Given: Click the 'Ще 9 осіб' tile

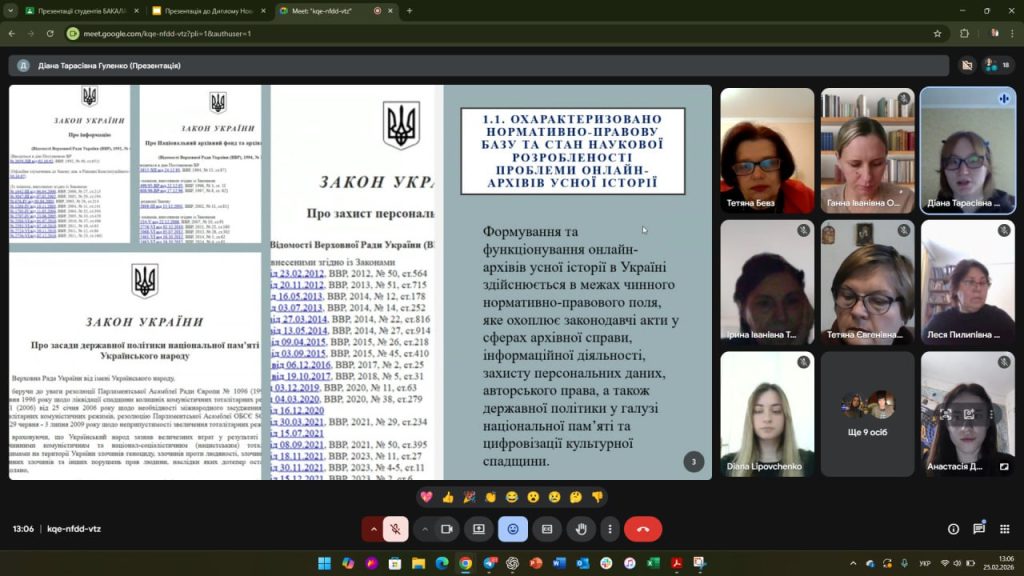Looking at the screenshot, I should click(867, 413).
